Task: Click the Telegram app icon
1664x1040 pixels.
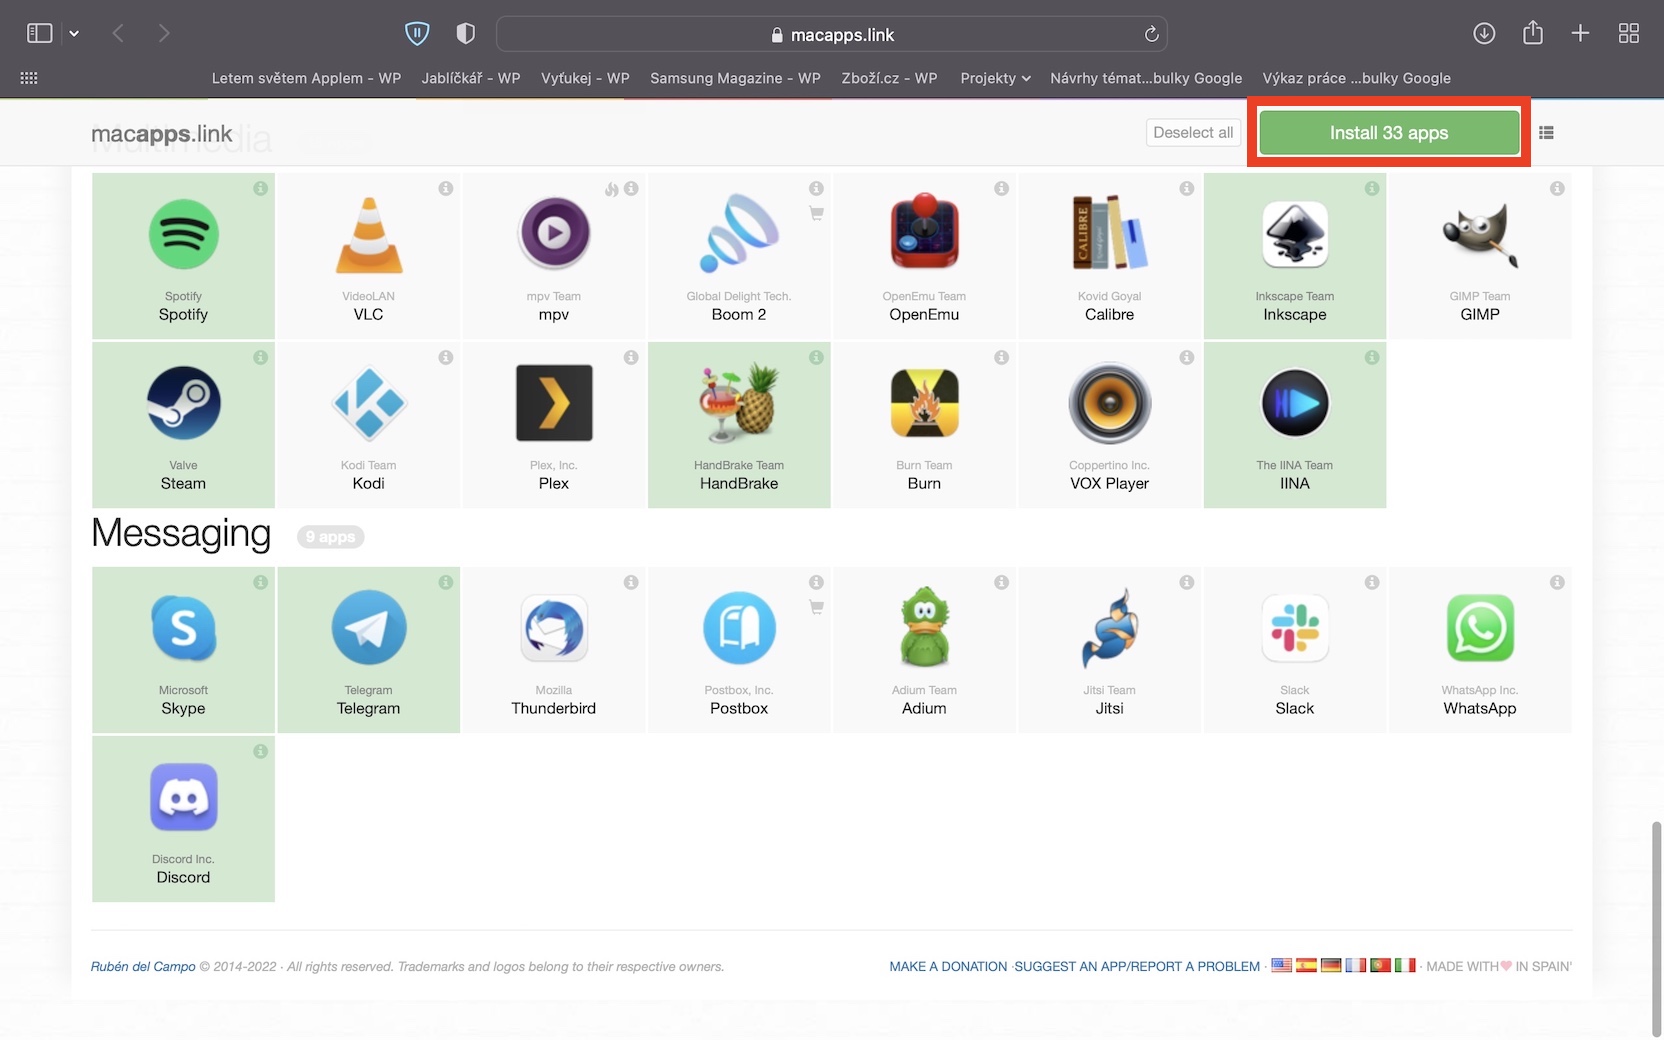Action: (369, 628)
